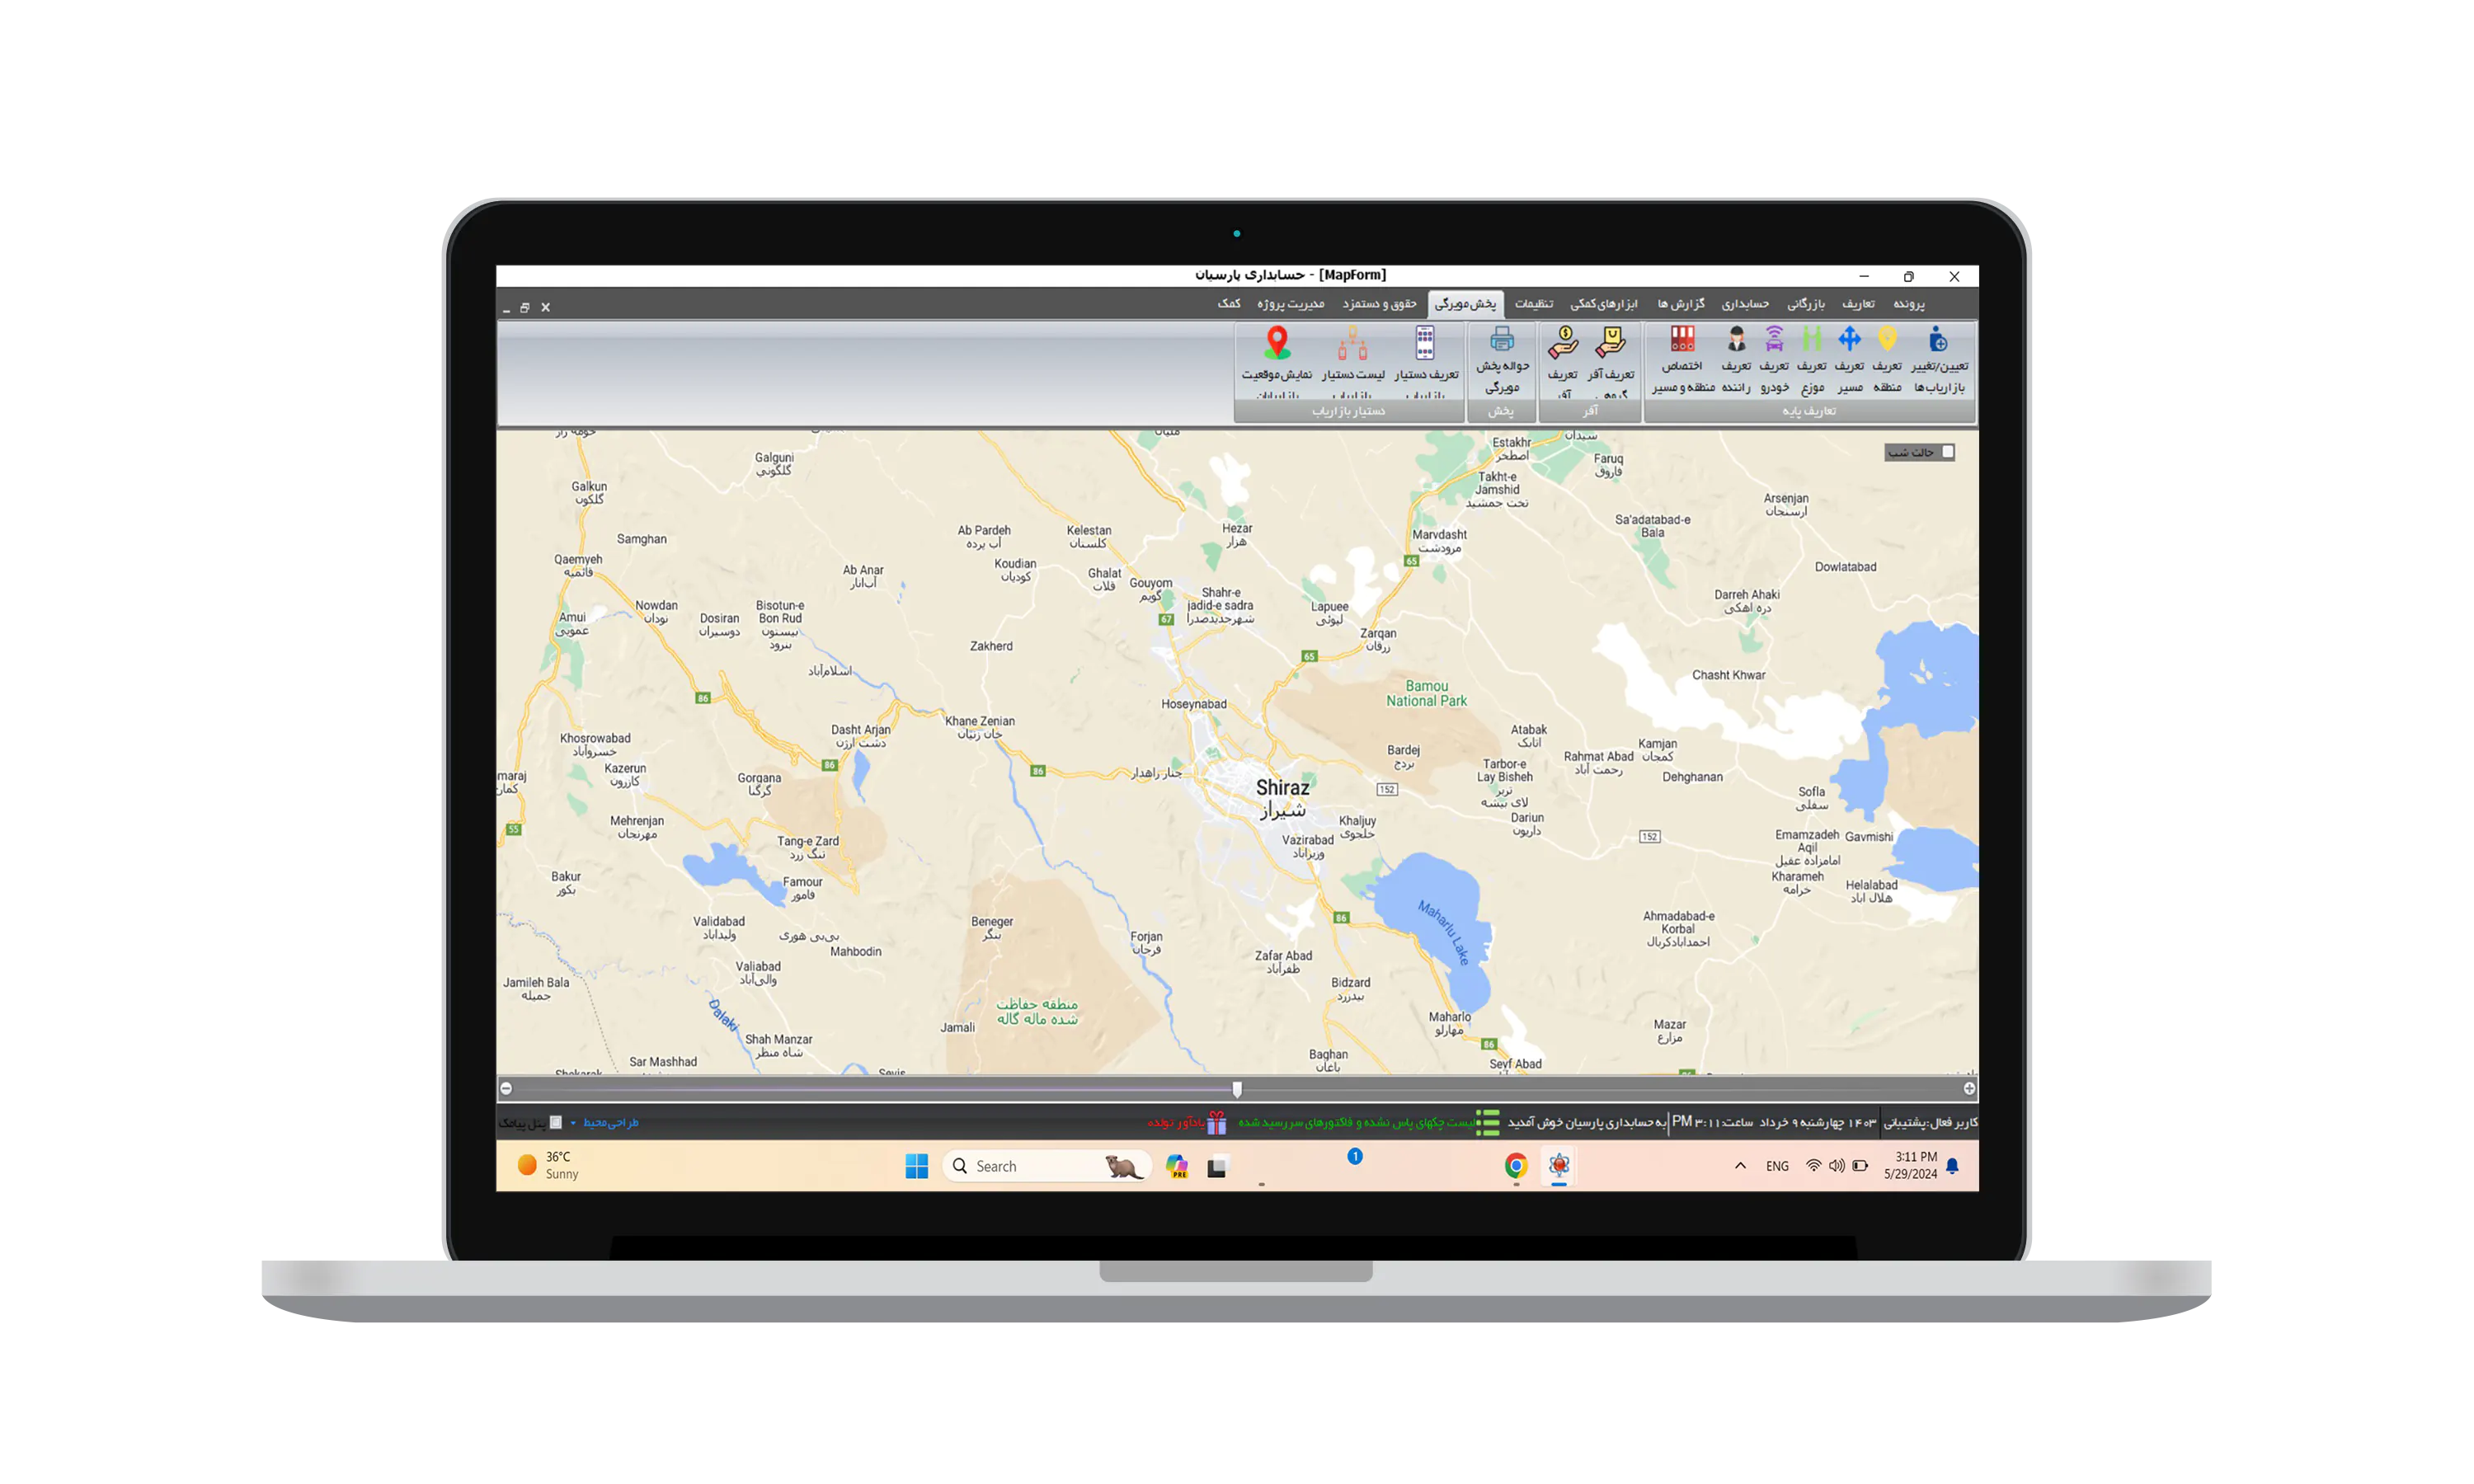Image resolution: width=2474 pixels, height=1484 pixels.
Task: Click the طراحی محیط link in status bar
Action: pyautogui.click(x=611, y=1123)
